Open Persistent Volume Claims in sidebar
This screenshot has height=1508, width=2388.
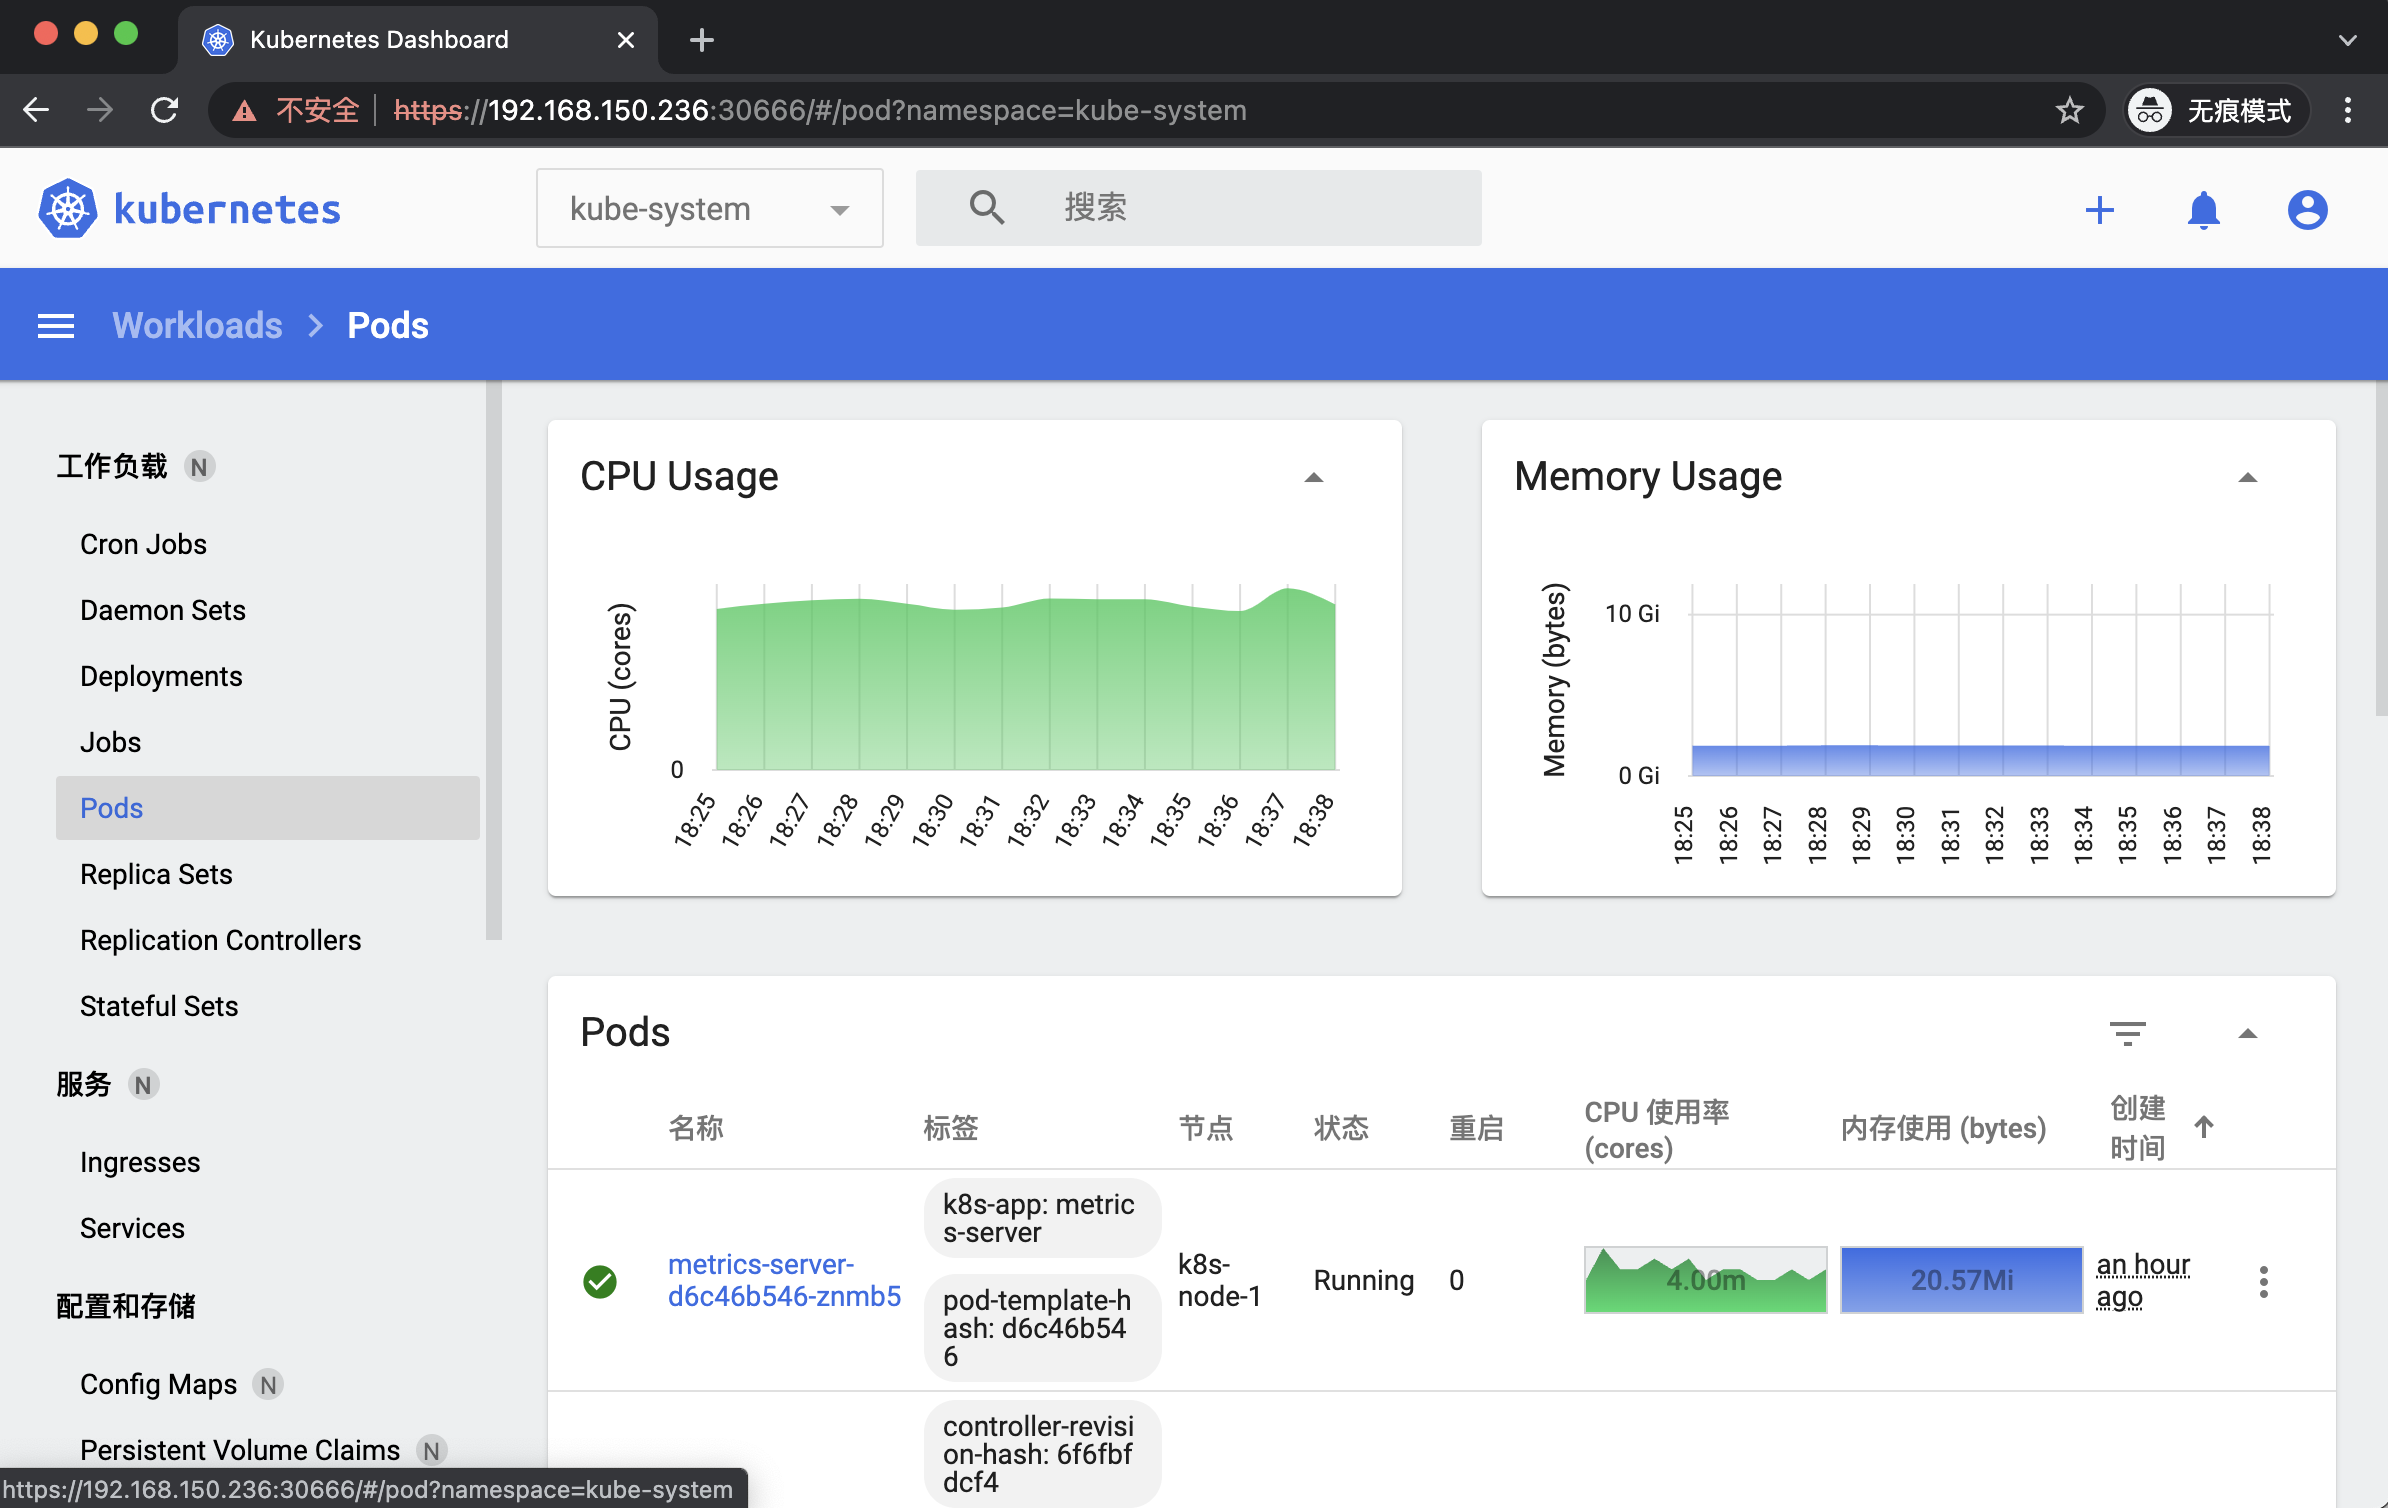(240, 1450)
